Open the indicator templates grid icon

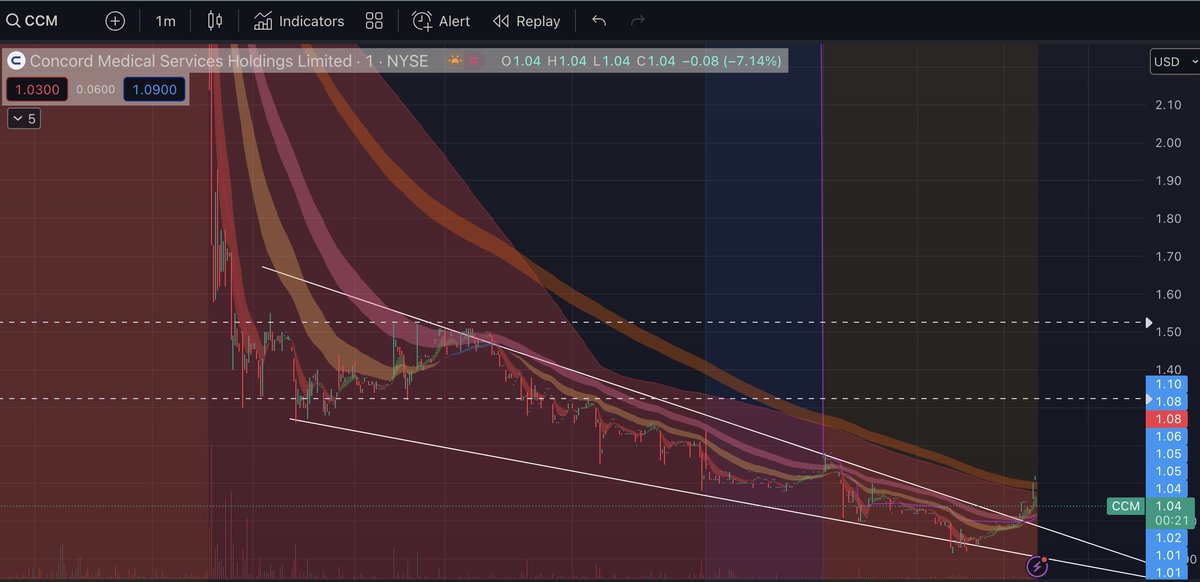click(374, 20)
